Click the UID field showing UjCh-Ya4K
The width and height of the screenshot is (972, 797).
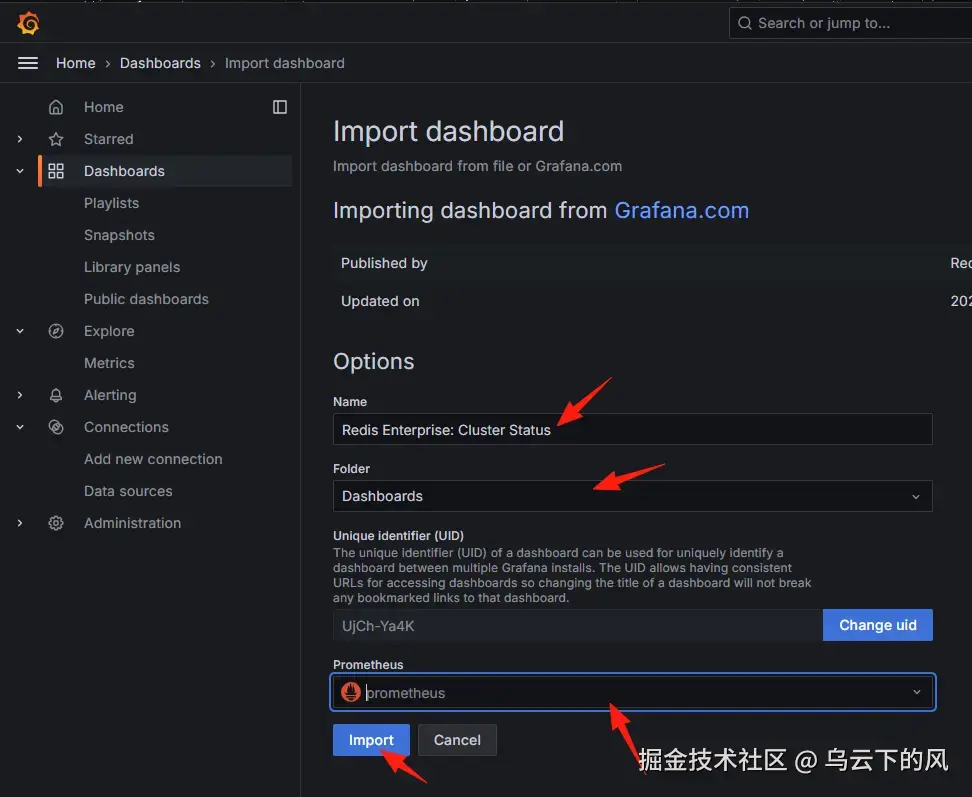[578, 625]
